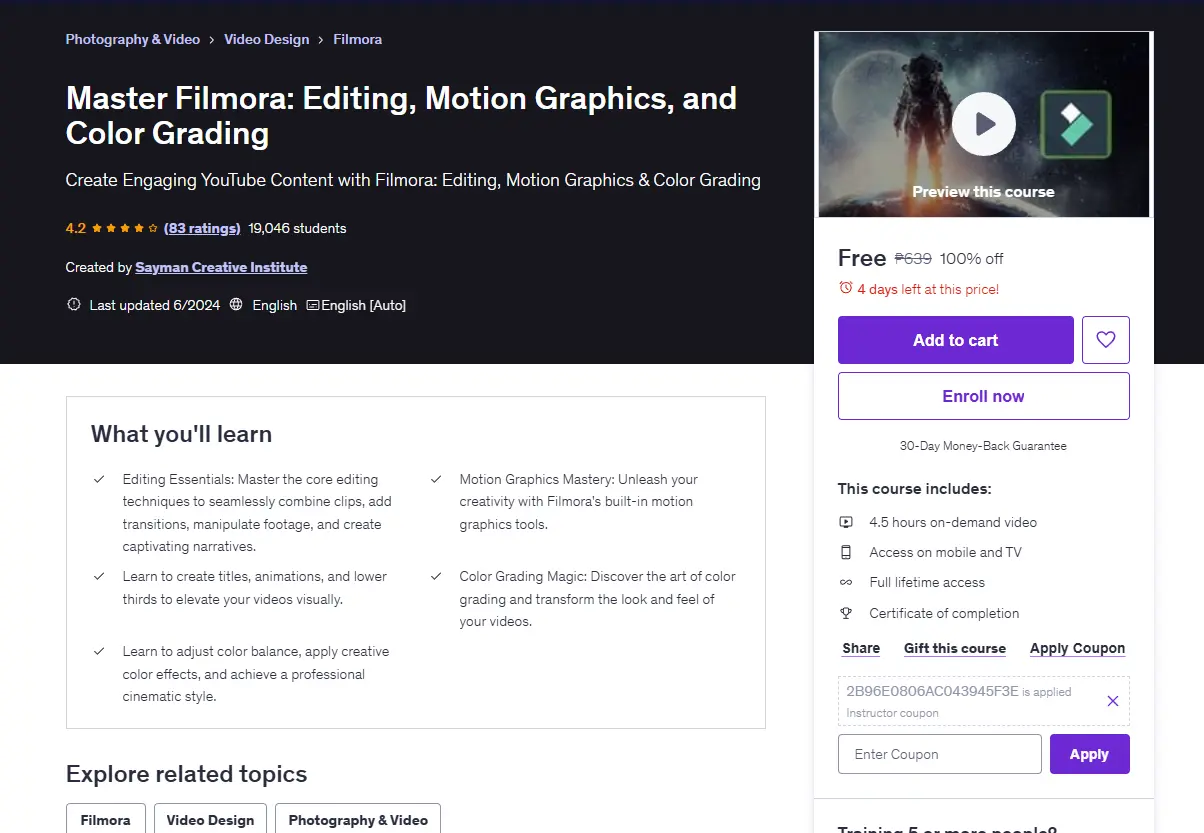Select the Video Design topic tag
The image size is (1204, 833).
point(211,819)
